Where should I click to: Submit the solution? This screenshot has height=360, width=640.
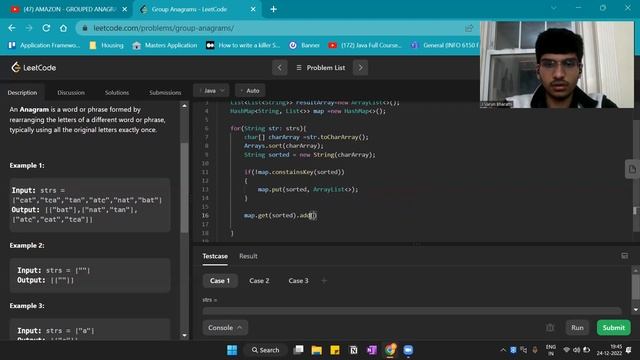613,328
